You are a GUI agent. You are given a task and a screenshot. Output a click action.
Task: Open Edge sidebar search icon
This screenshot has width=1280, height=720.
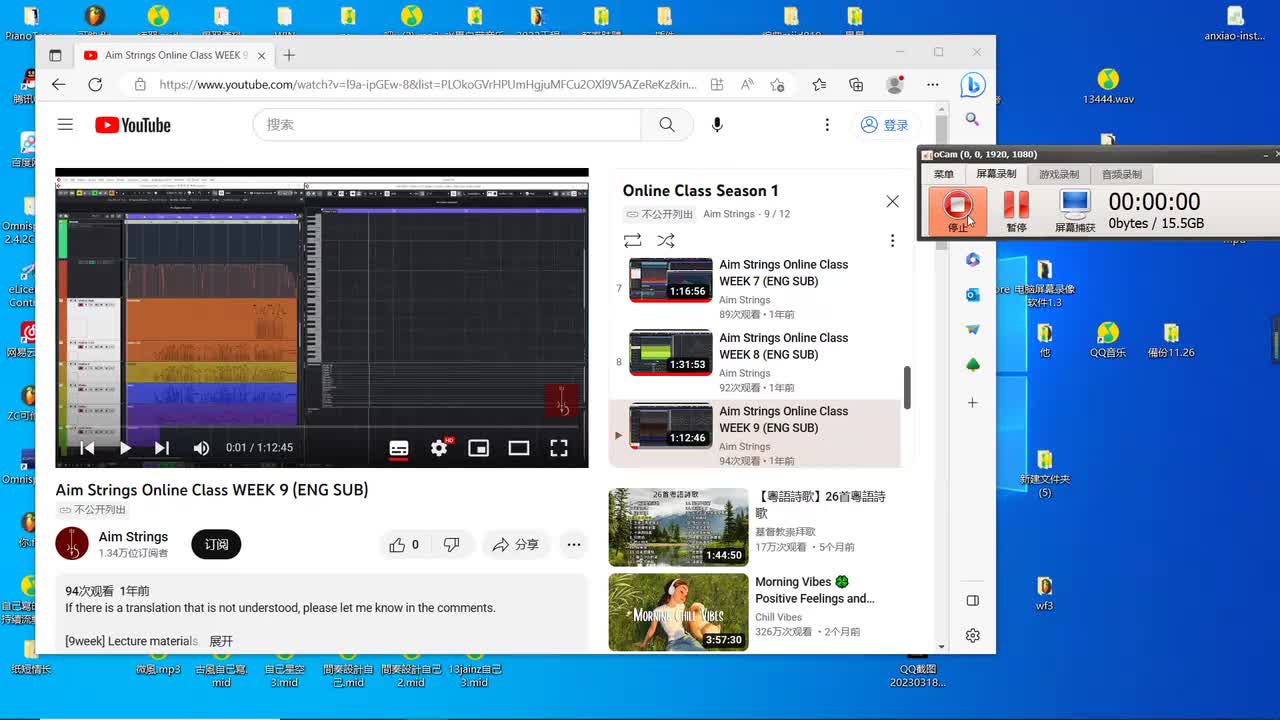(x=972, y=119)
